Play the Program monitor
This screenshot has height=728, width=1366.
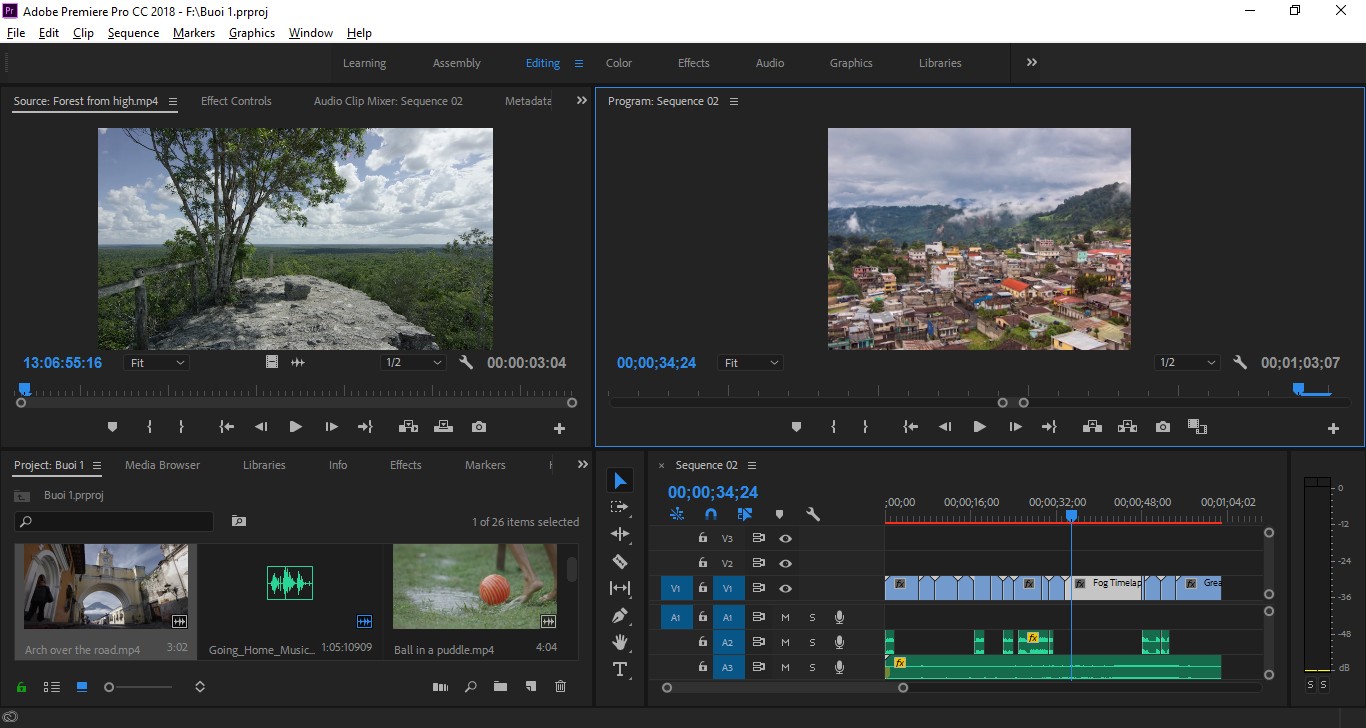979,427
